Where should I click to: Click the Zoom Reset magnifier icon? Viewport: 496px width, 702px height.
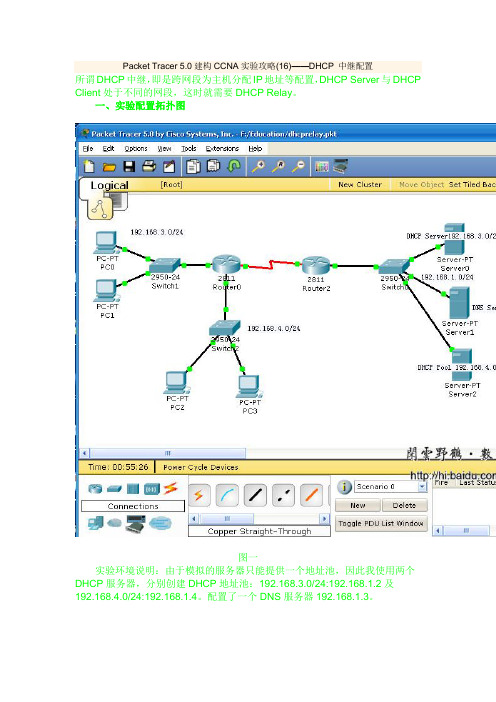[x=278, y=167]
